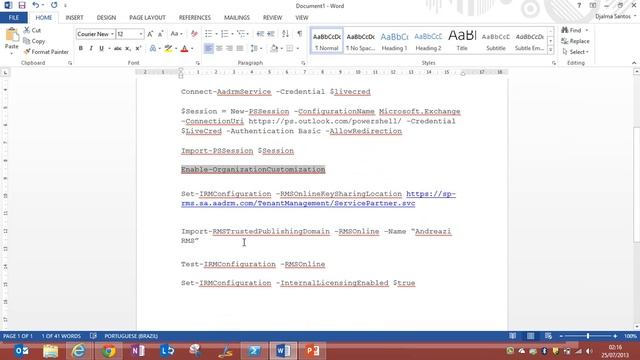Open Outlook from the taskbar
The width and height of the screenshot is (640, 360).
22,351
